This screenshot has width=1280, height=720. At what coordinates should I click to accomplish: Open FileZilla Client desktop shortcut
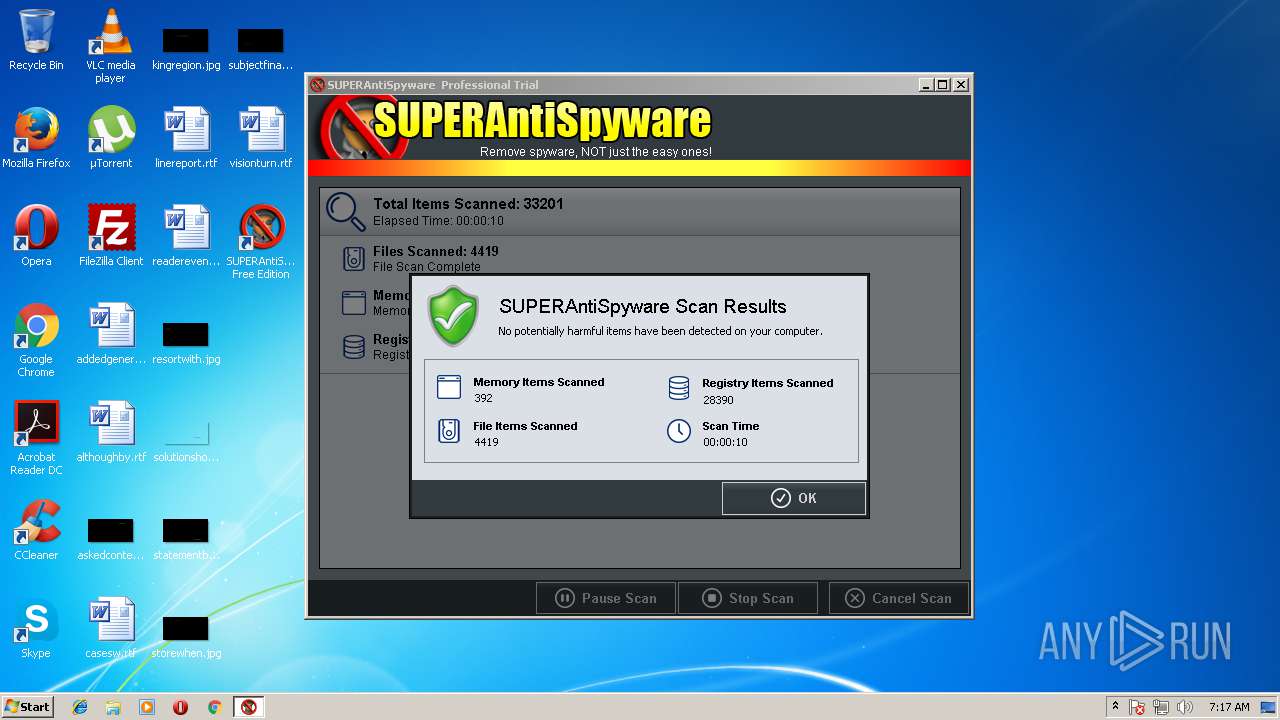point(111,236)
